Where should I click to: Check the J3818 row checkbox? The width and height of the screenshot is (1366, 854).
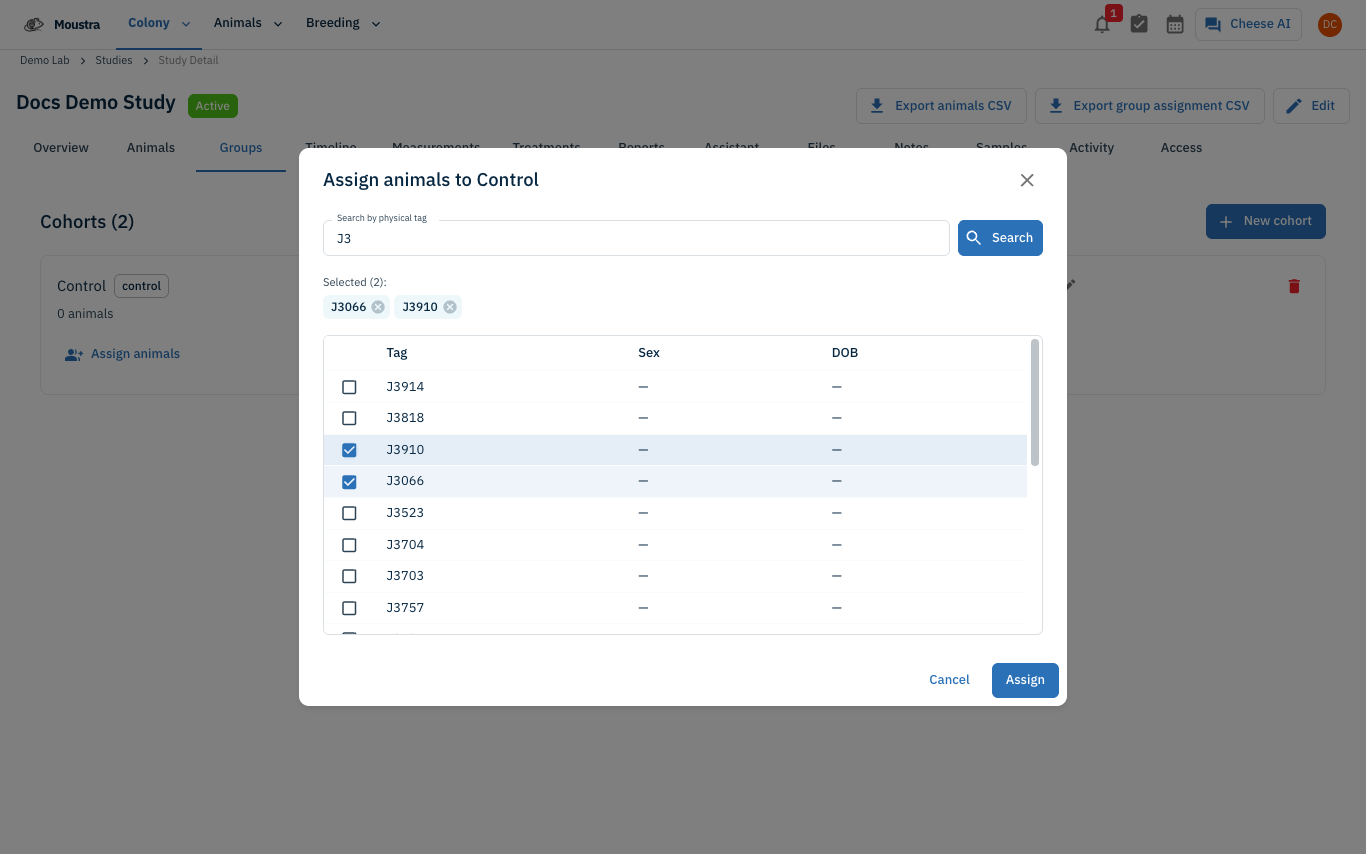pos(349,418)
